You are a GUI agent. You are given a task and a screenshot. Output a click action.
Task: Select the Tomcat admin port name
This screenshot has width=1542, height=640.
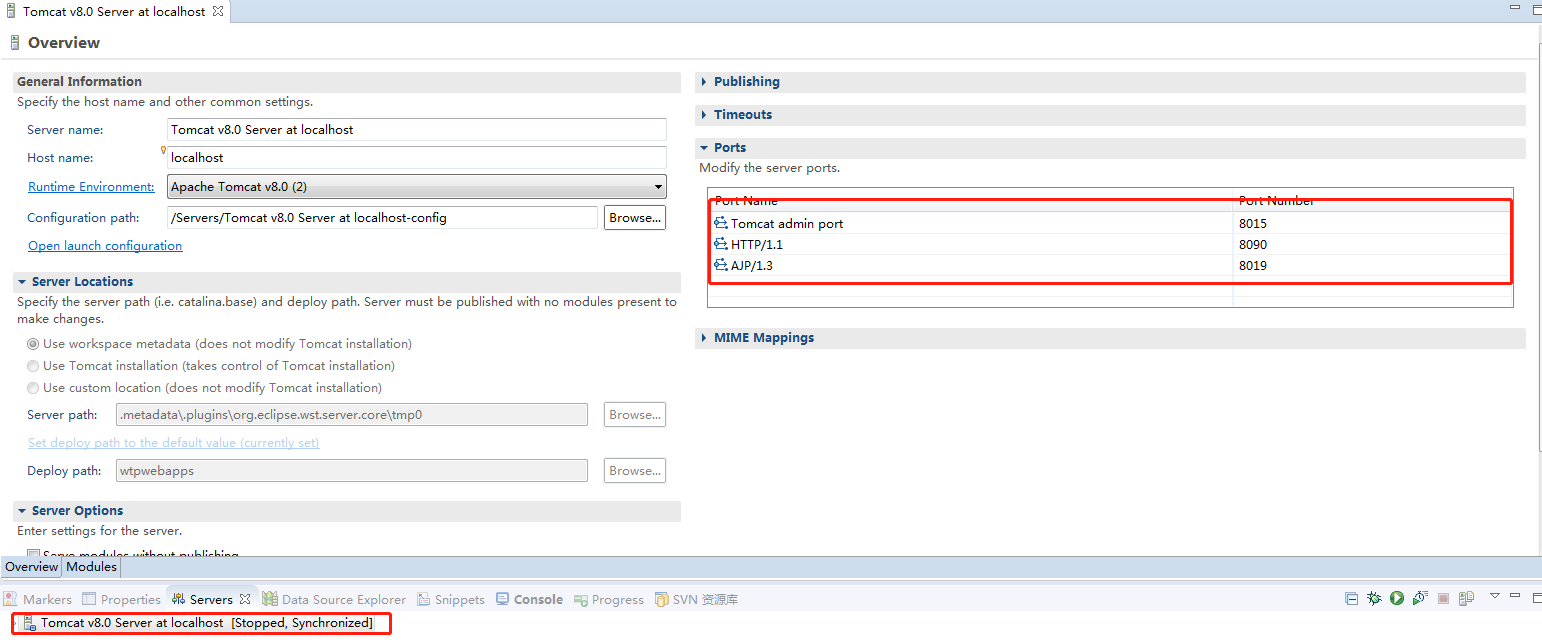click(787, 224)
